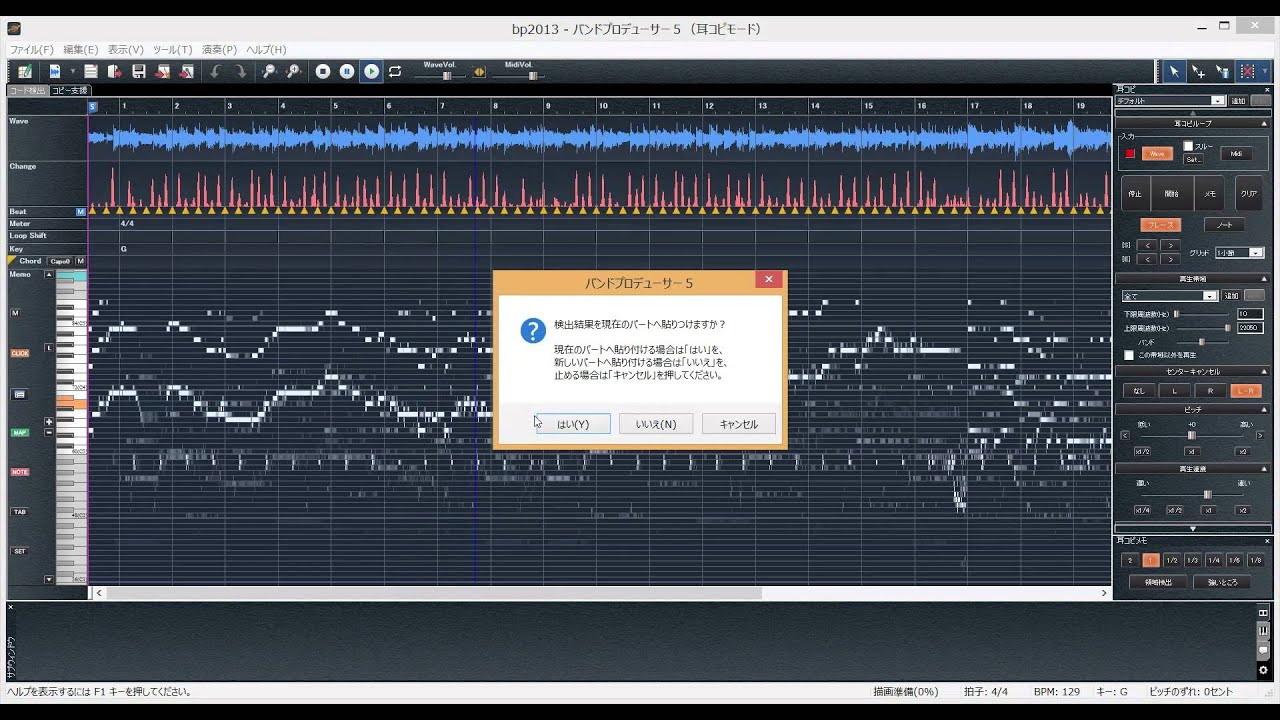Pause playback with the toolbar pause button
This screenshot has width=1280, height=720.
tap(347, 71)
